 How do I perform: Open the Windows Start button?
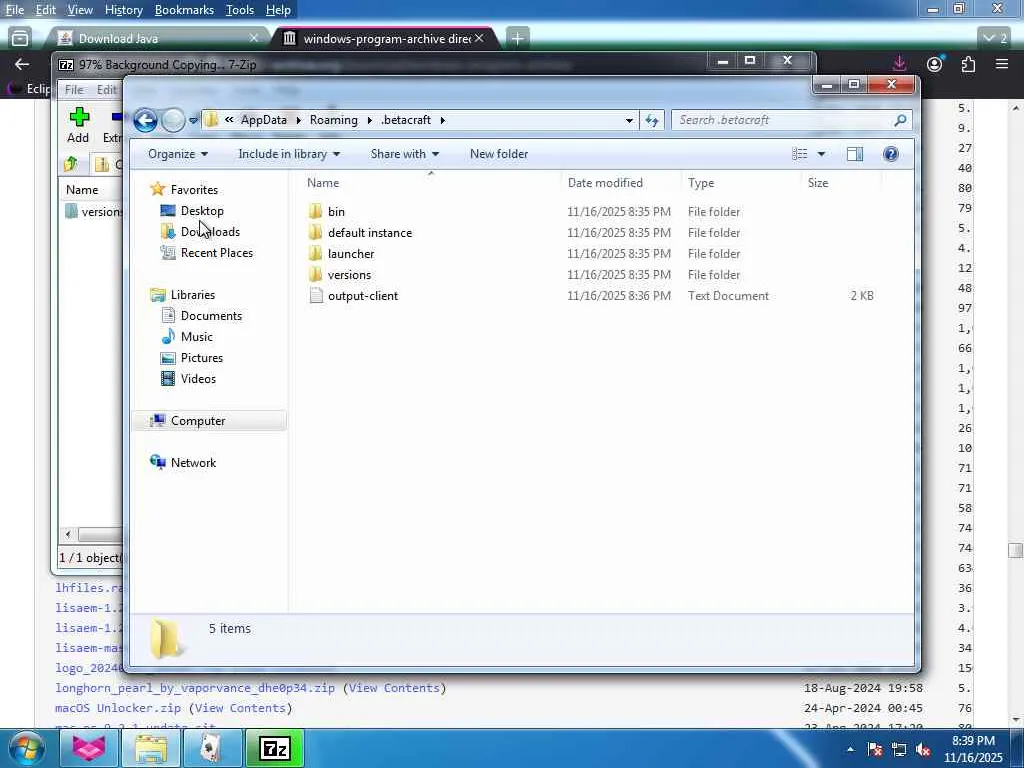click(x=26, y=748)
